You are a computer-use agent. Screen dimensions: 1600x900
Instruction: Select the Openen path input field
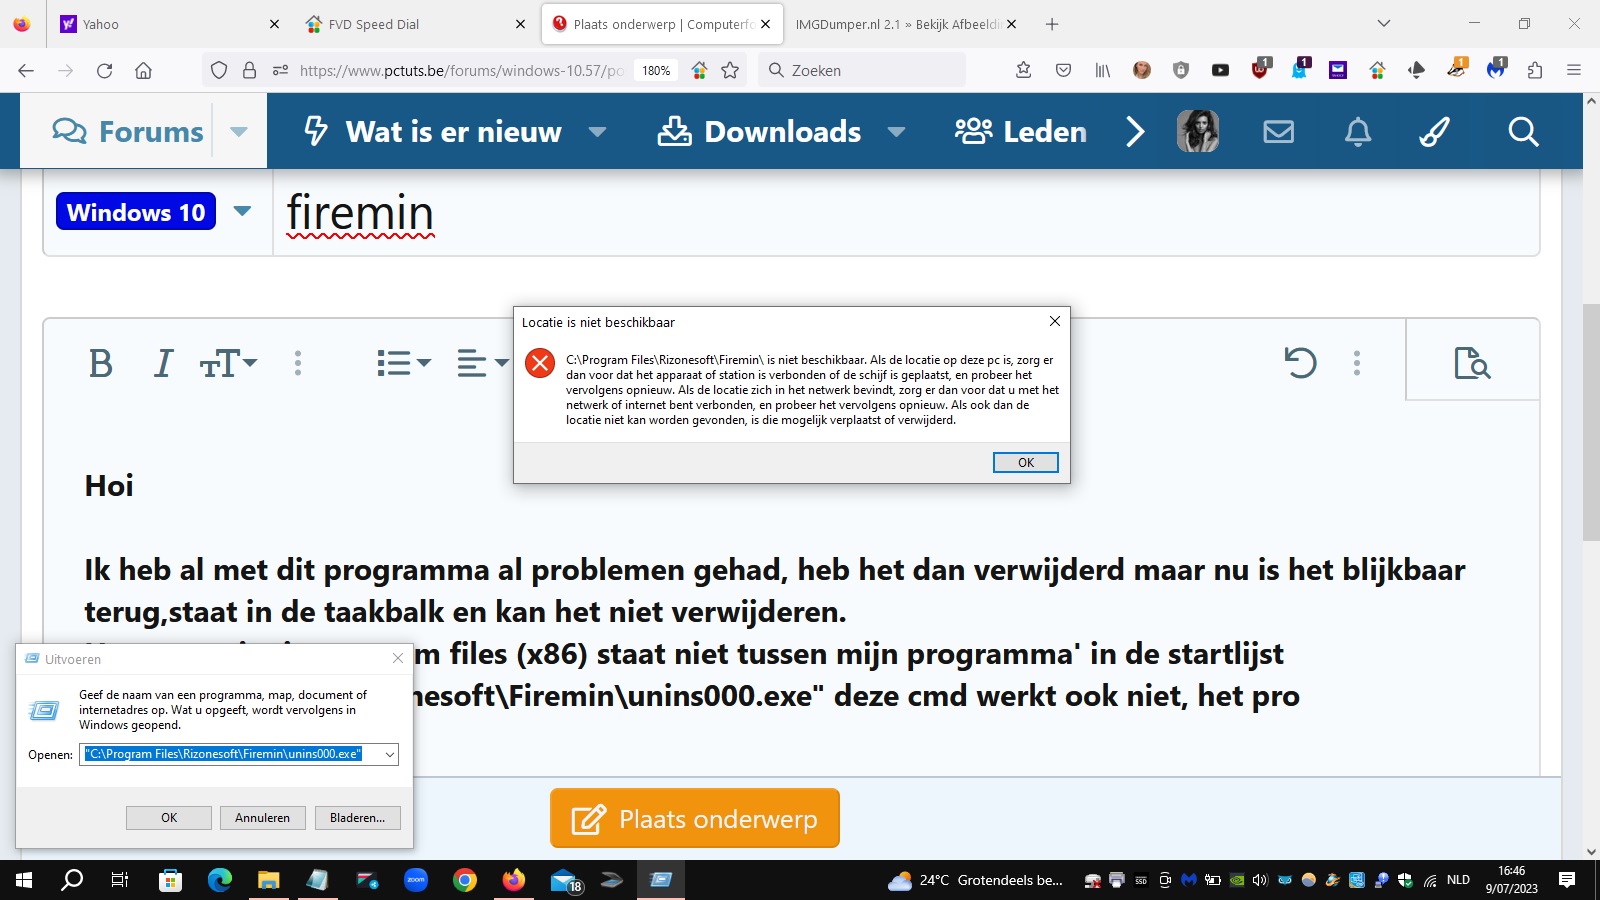(222, 754)
